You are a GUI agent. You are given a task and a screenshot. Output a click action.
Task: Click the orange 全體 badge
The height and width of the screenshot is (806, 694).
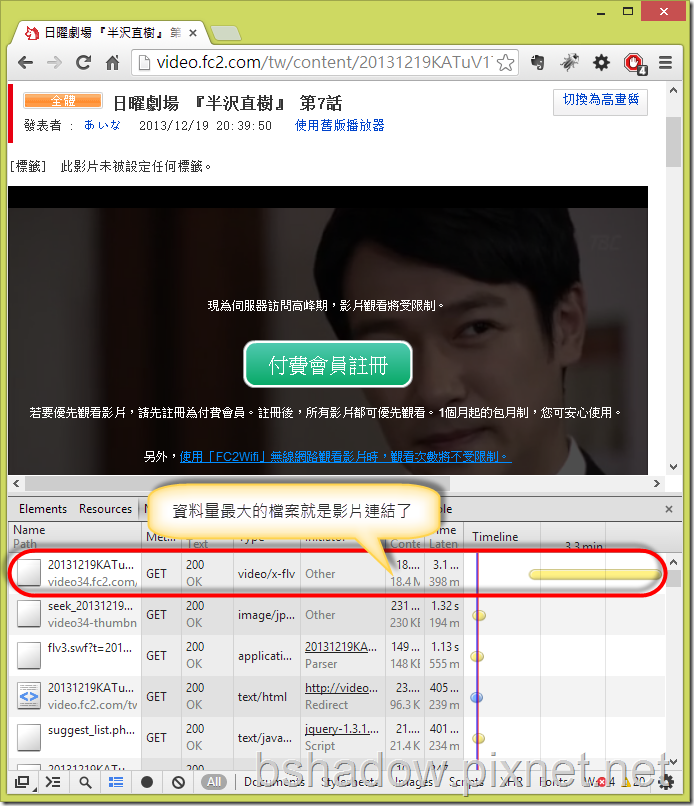tap(63, 101)
